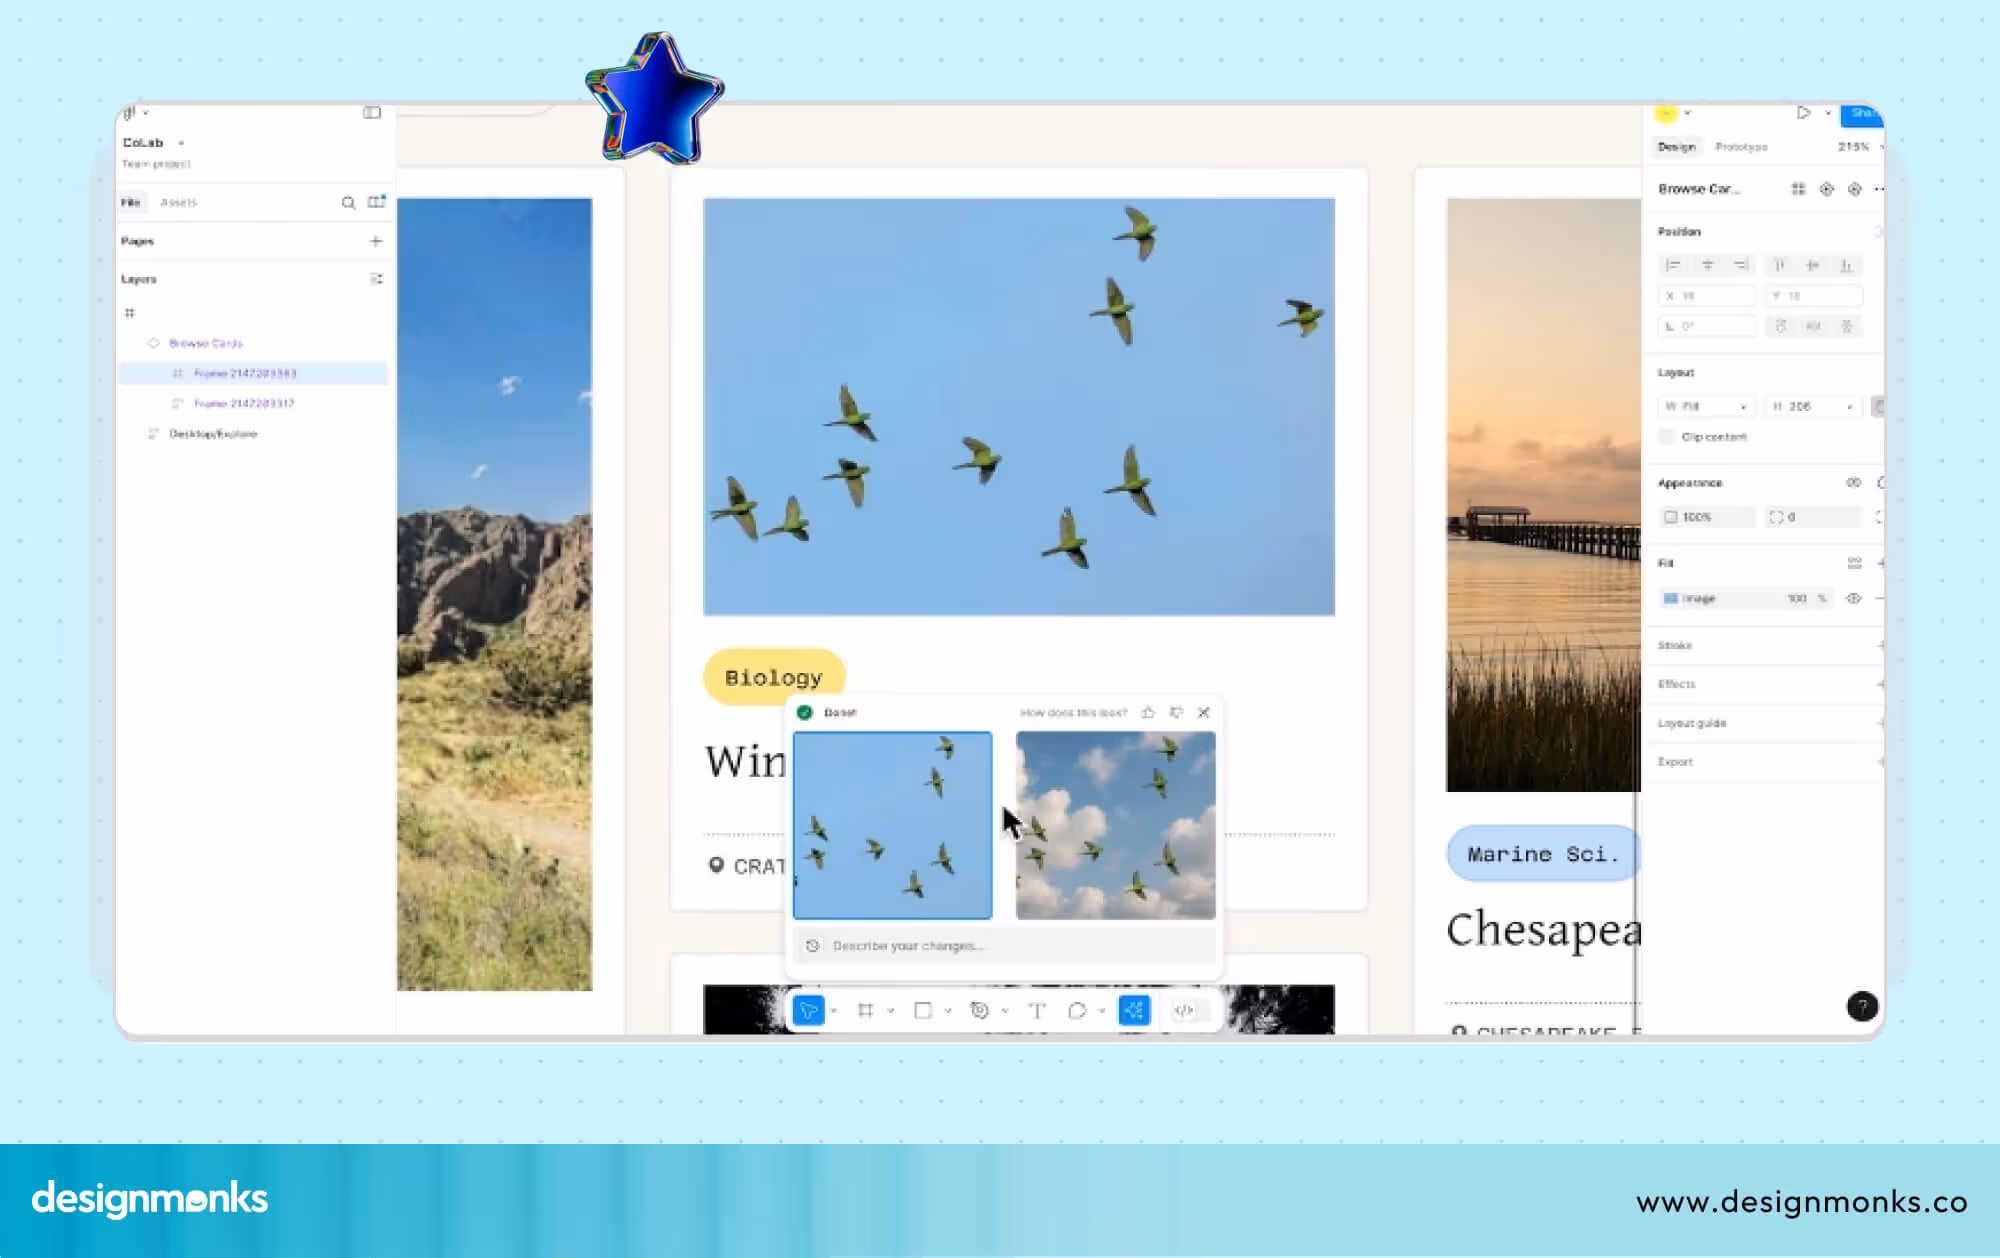Select the Rectangle shape tool
2000x1258 pixels.
923,1011
